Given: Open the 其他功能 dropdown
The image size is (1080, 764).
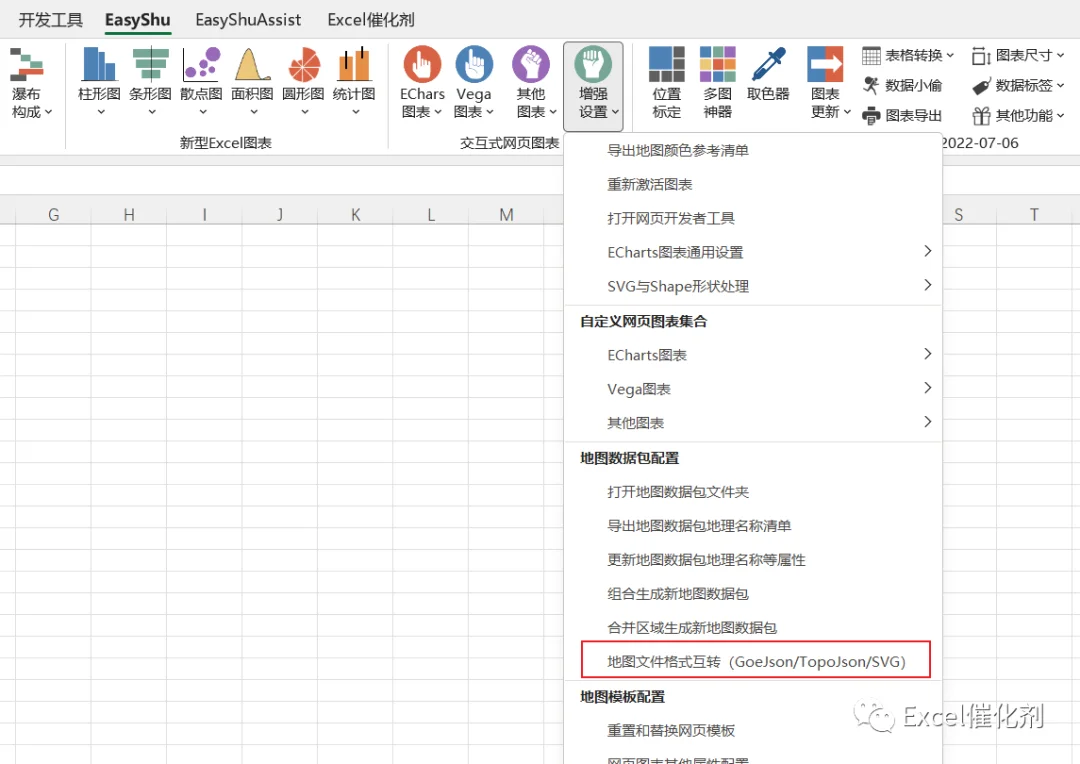Looking at the screenshot, I should (1017, 116).
